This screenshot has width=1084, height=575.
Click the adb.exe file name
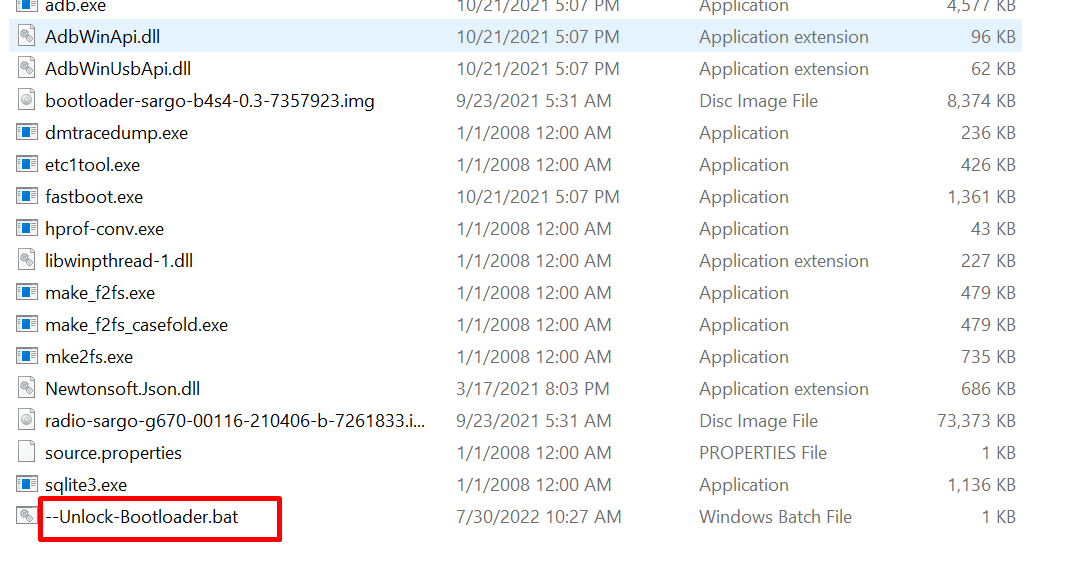coord(76,6)
